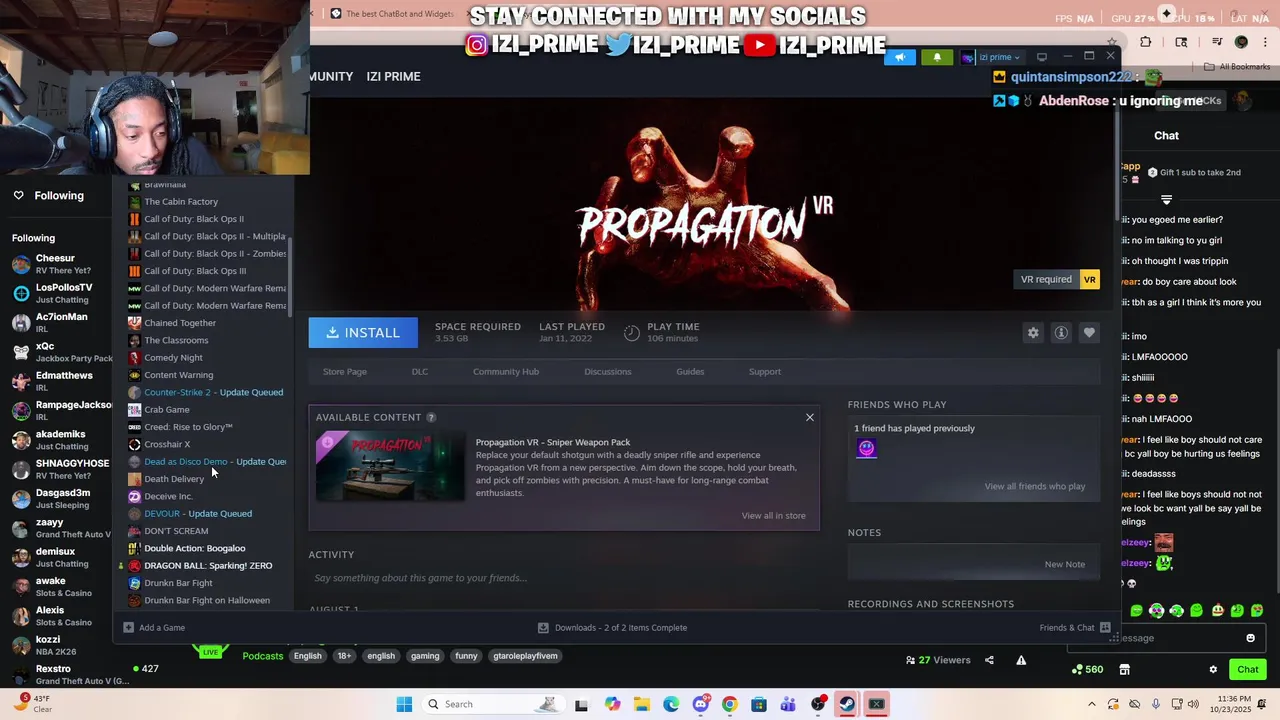1280x720 pixels.
Task: Open the Community Hub tab
Action: pyautogui.click(x=506, y=372)
